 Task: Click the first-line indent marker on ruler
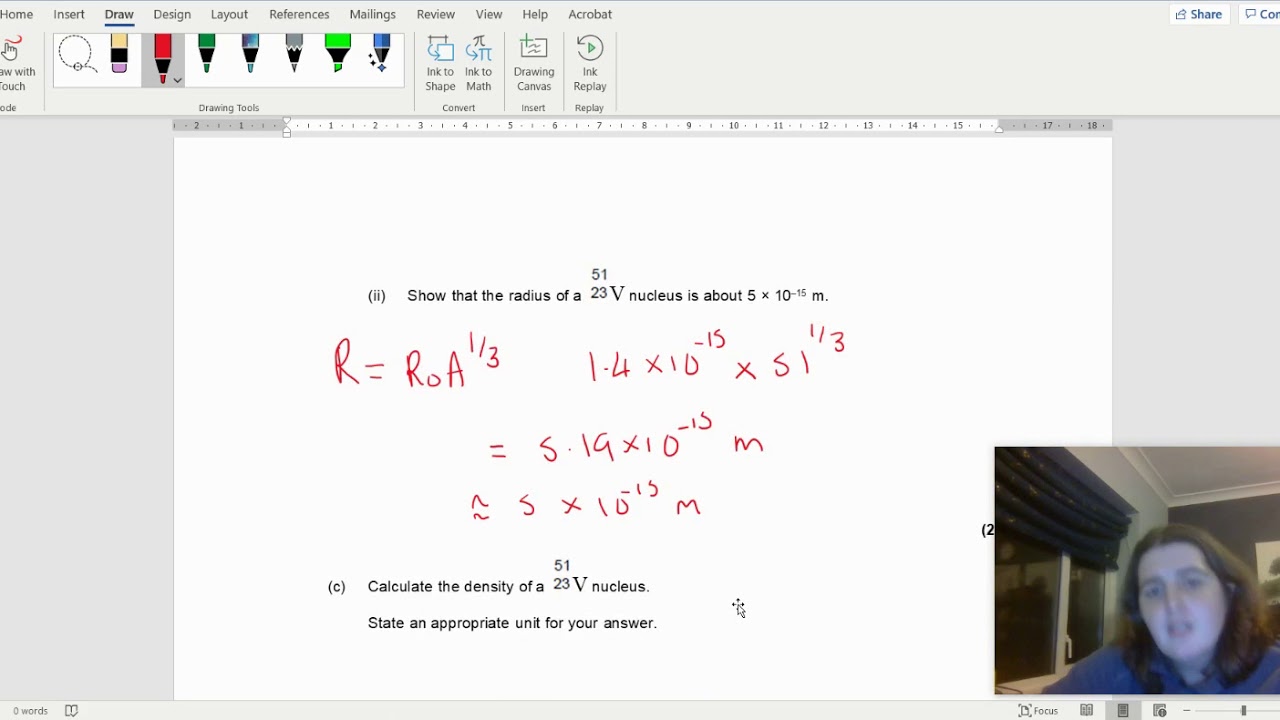tap(287, 121)
